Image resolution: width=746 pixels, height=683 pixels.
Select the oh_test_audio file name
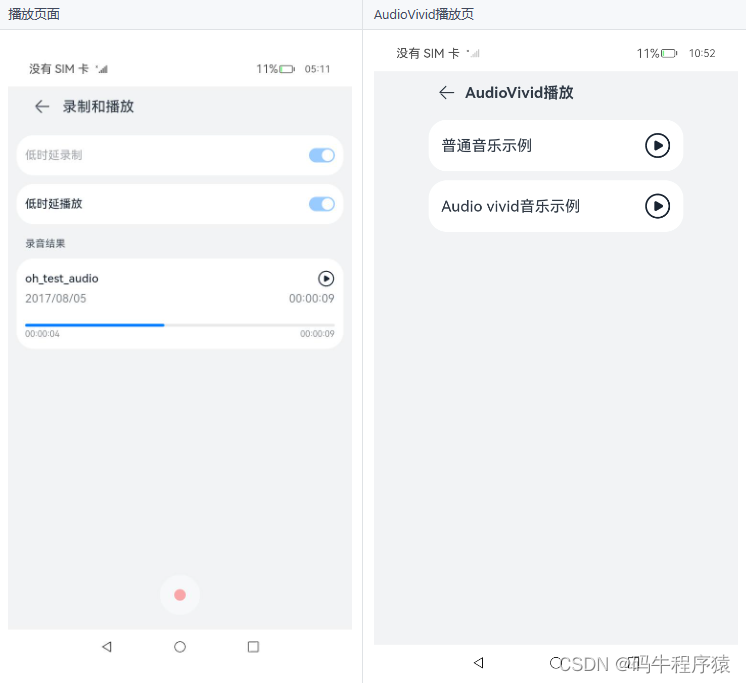click(62, 279)
